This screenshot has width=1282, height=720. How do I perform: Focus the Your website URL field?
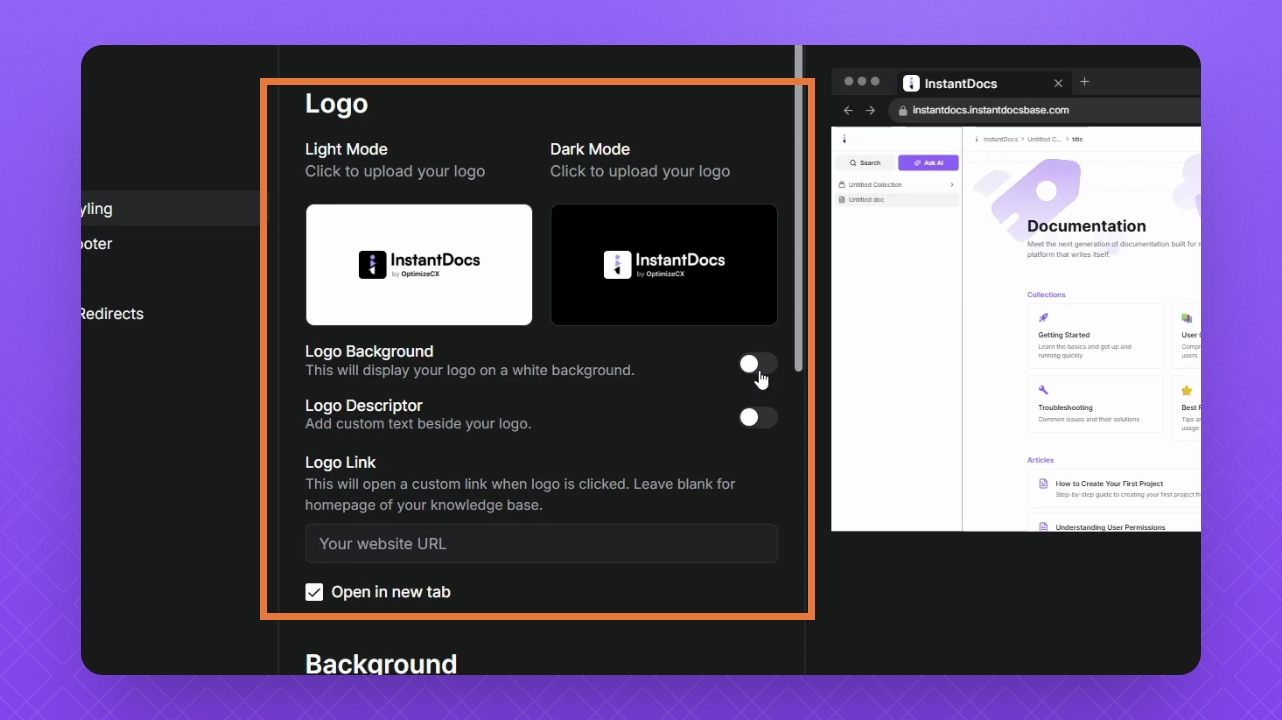coord(541,543)
